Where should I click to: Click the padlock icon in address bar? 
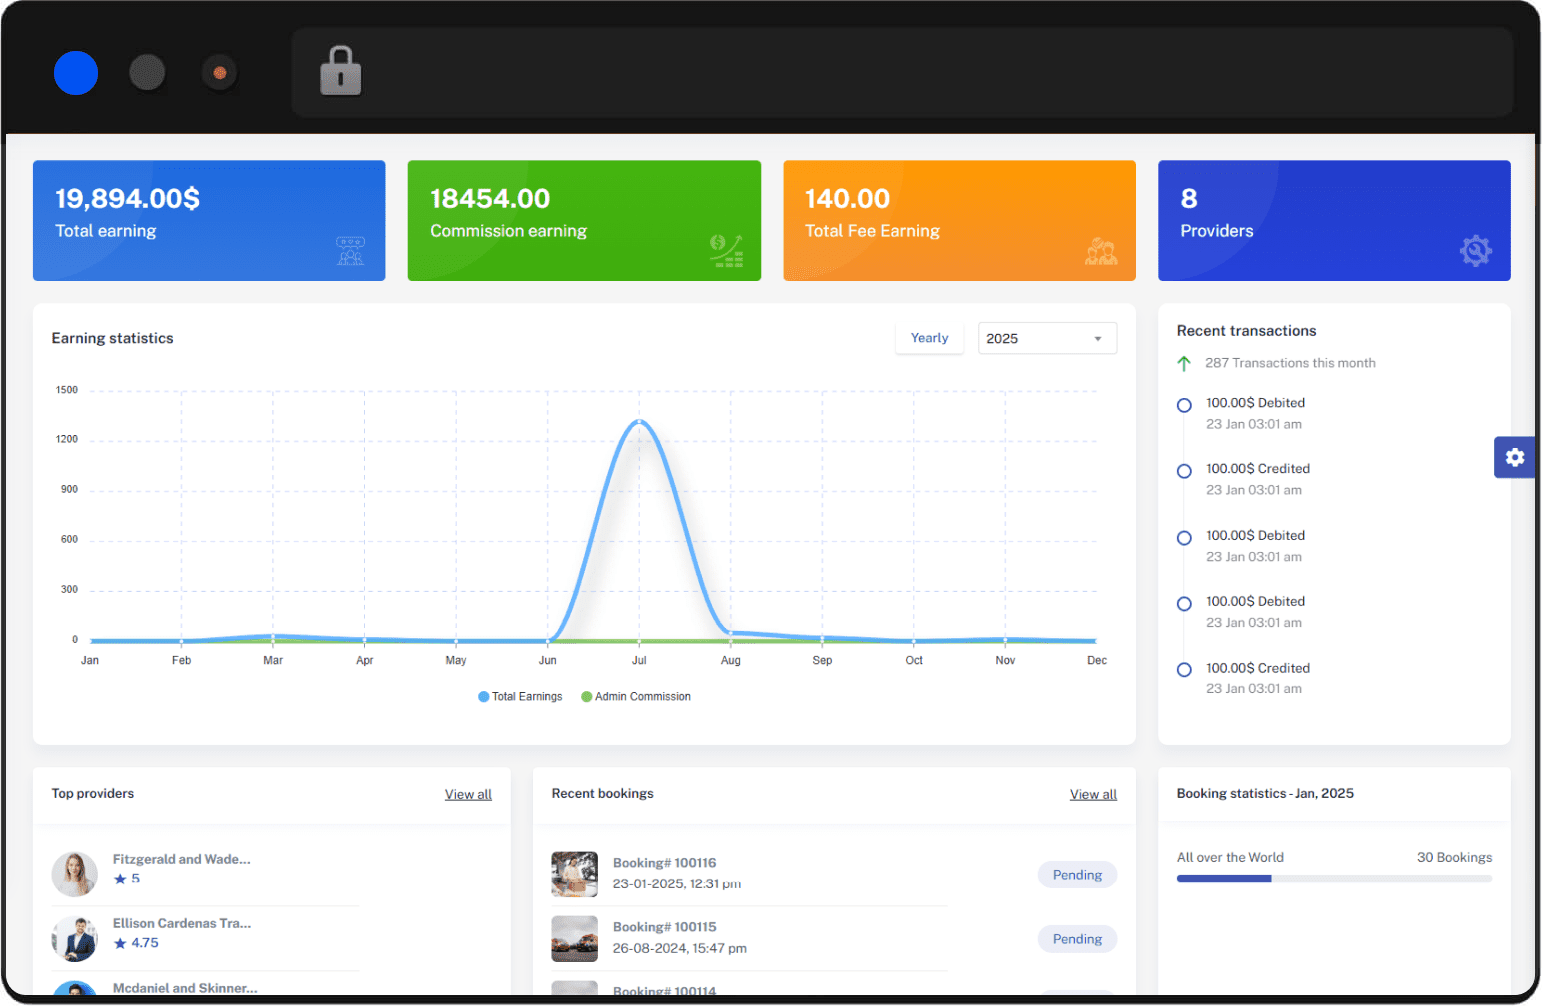[x=340, y=72]
